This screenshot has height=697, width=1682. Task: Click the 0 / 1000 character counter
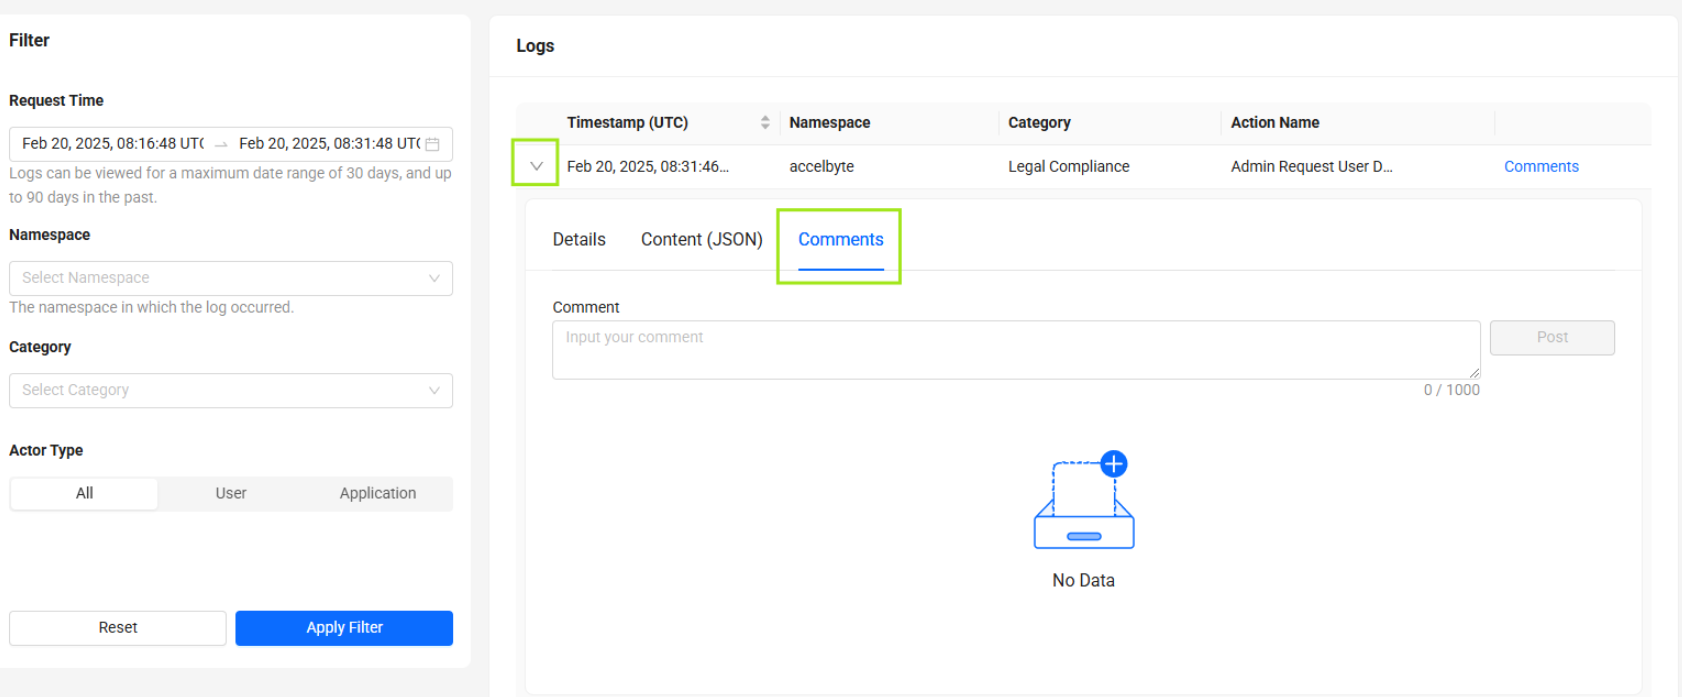tap(1451, 390)
